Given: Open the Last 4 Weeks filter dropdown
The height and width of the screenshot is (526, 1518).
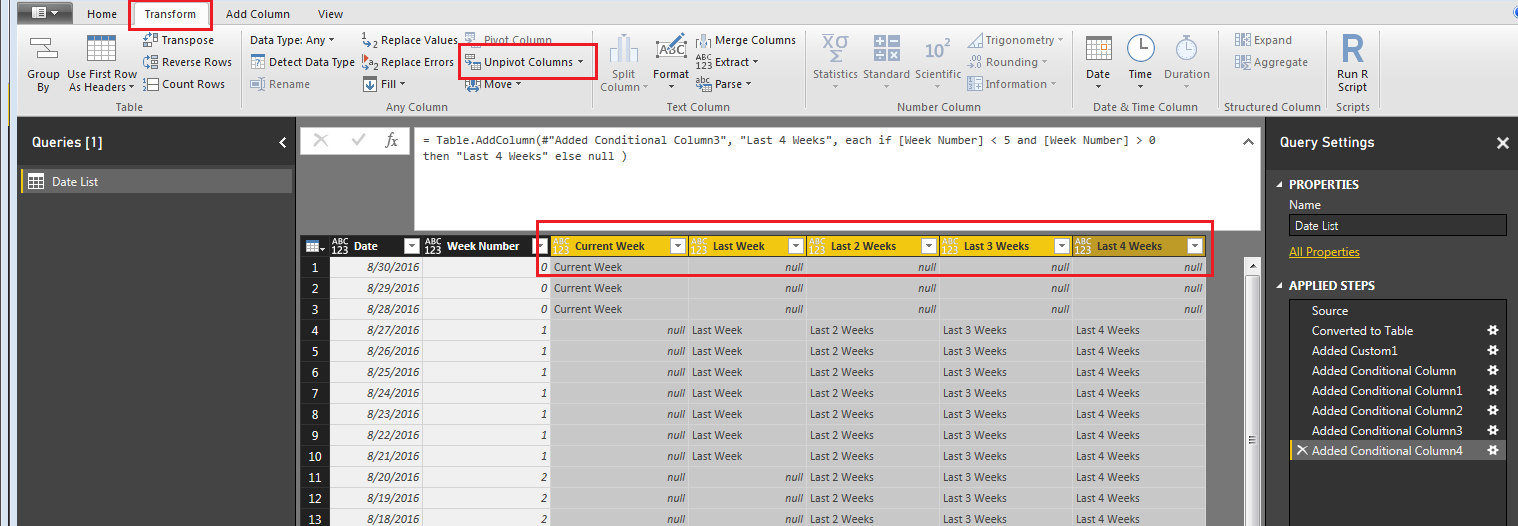Looking at the screenshot, I should (x=1194, y=246).
